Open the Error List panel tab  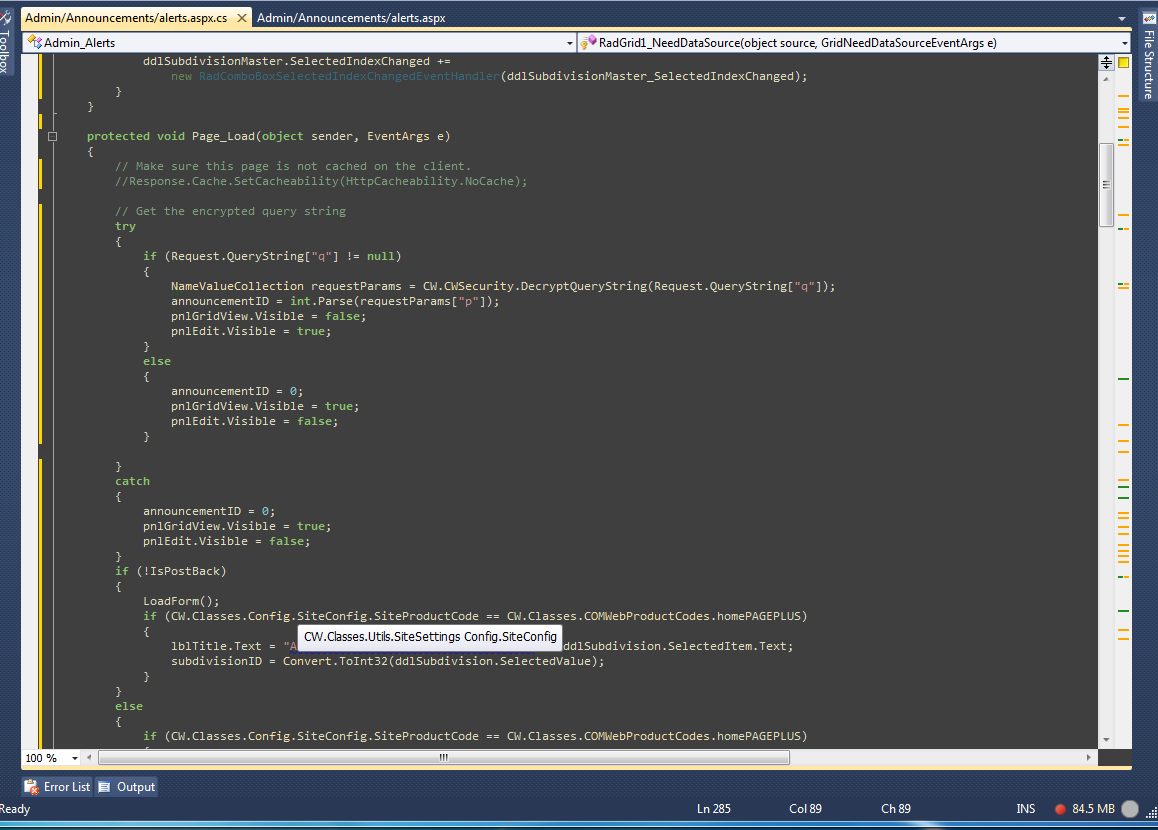(57, 787)
